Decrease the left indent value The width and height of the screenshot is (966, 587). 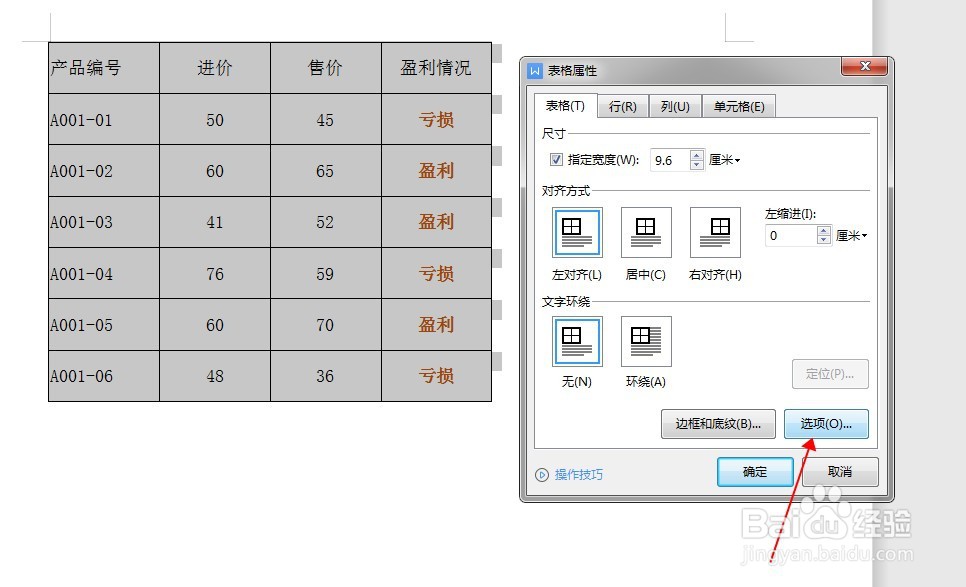[x=824, y=240]
